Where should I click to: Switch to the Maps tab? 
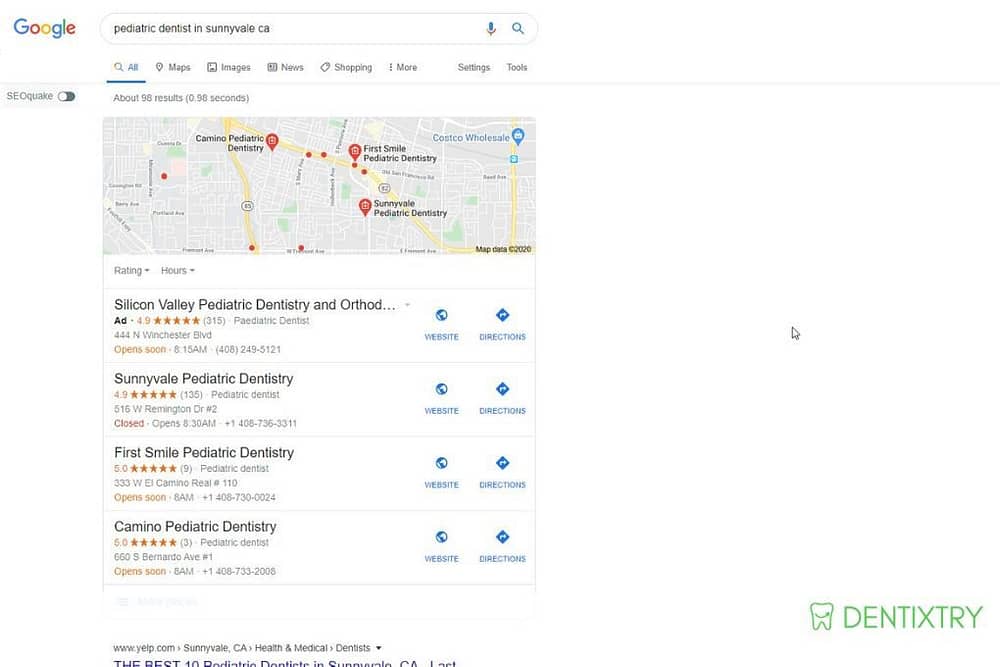pyautogui.click(x=173, y=67)
